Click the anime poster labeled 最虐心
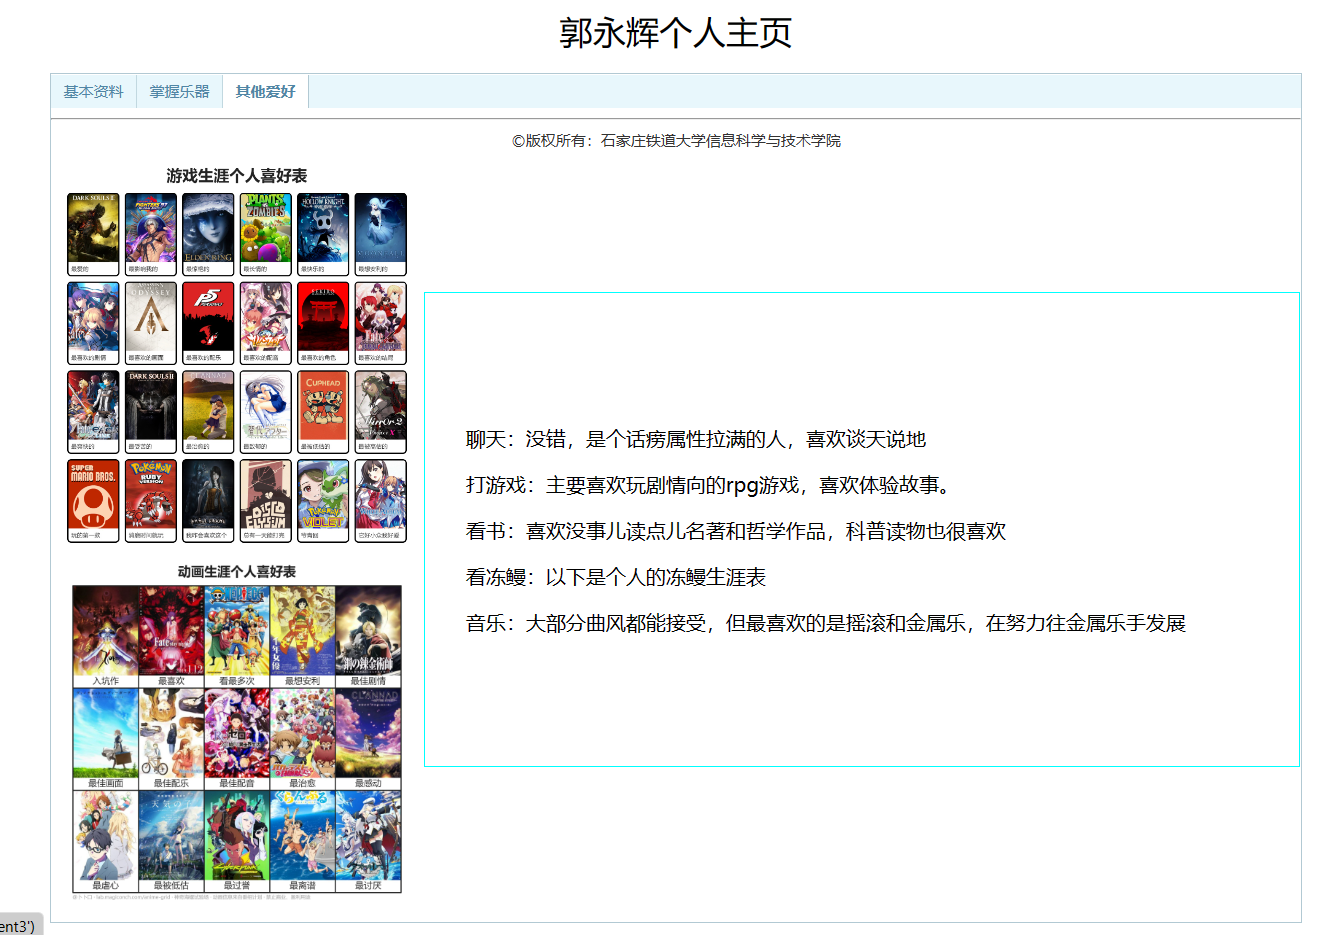This screenshot has width=1326, height=935. tap(106, 836)
